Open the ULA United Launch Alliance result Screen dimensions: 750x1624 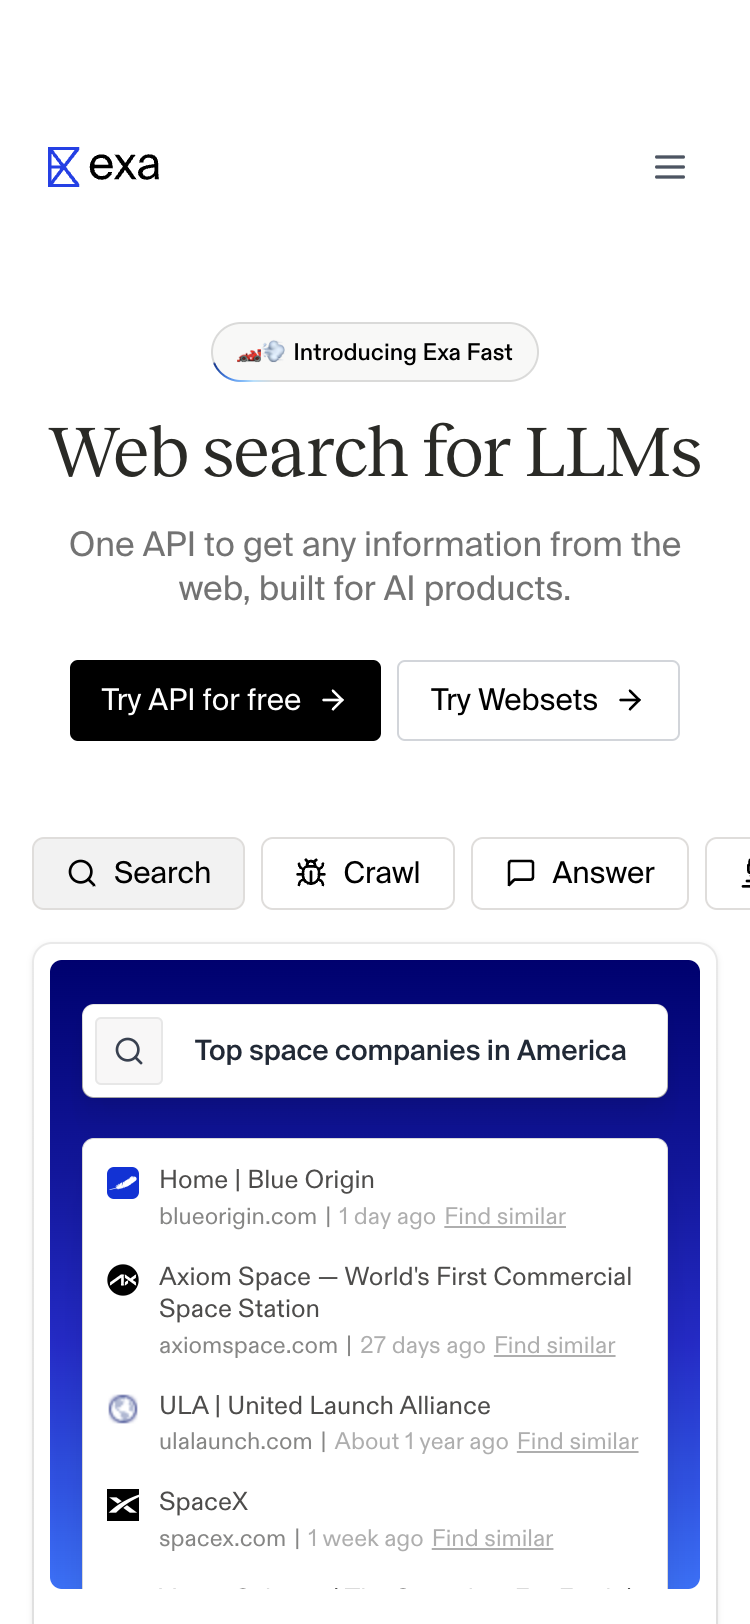click(x=325, y=1406)
